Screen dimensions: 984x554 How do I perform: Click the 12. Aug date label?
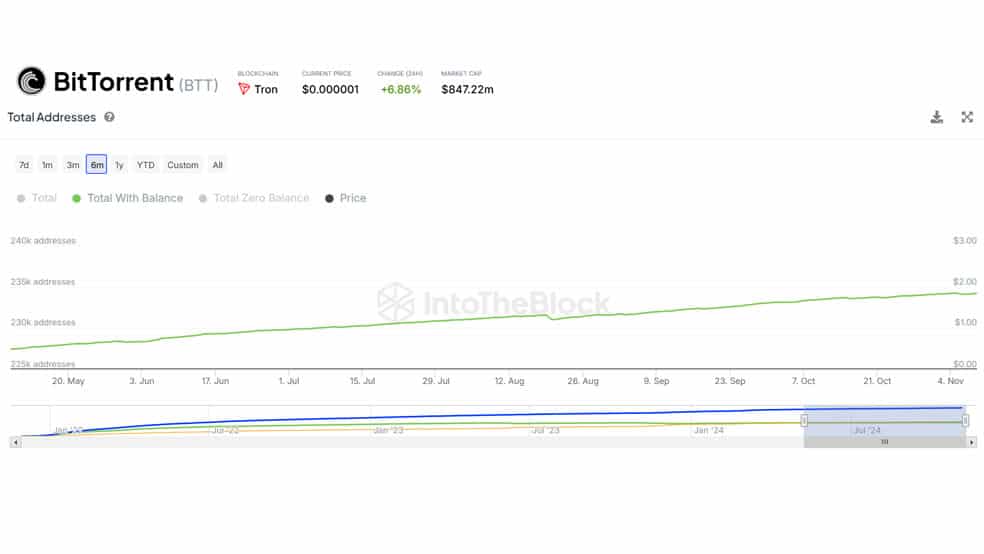point(510,381)
